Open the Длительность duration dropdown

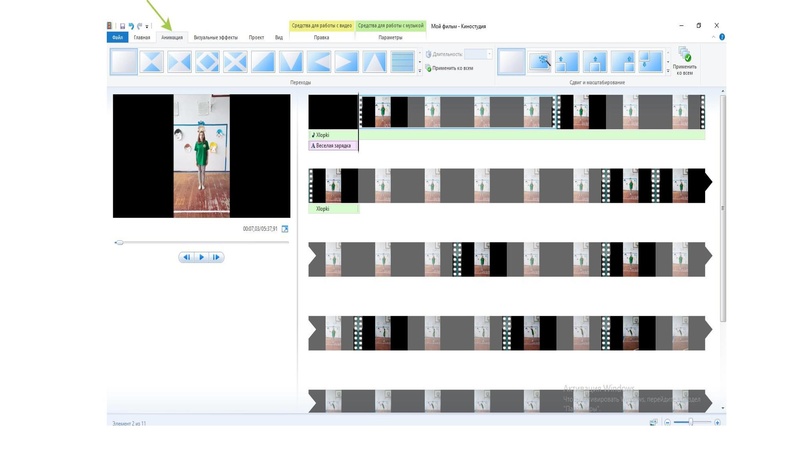[x=490, y=54]
